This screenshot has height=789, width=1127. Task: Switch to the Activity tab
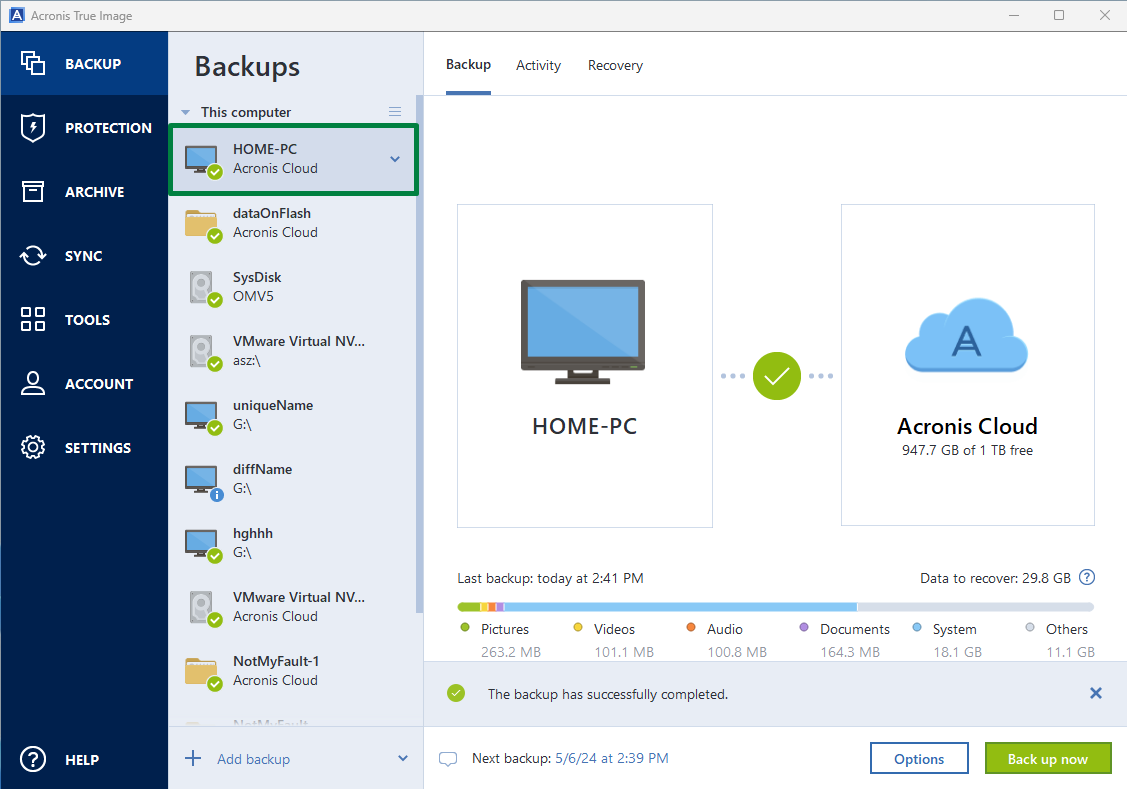(x=538, y=65)
